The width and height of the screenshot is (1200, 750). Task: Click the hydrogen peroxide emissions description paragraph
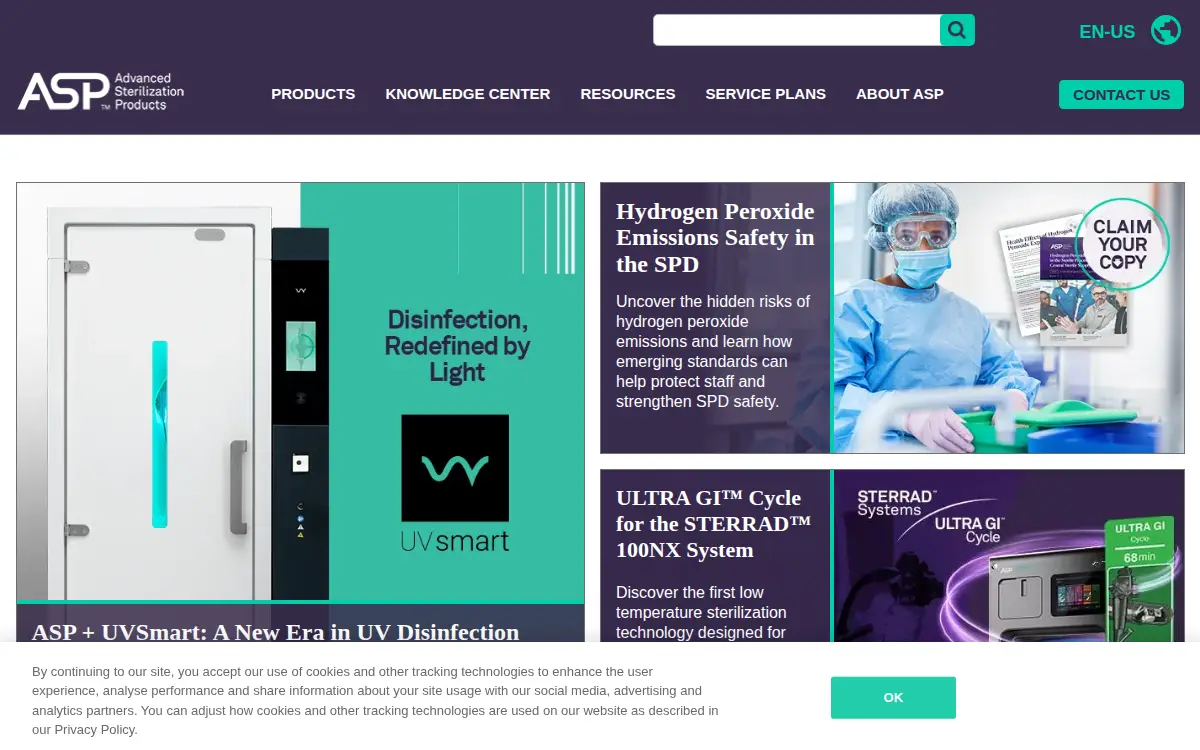pos(714,351)
